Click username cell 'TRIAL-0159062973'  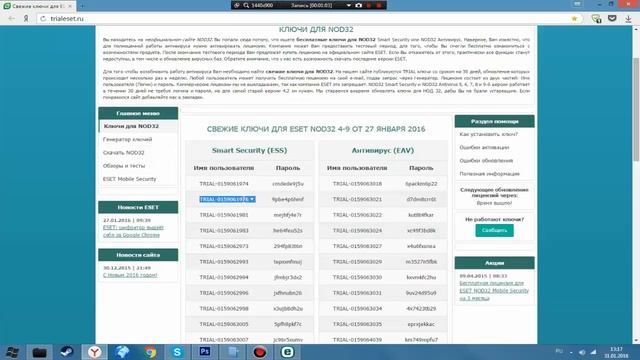pos(224,246)
